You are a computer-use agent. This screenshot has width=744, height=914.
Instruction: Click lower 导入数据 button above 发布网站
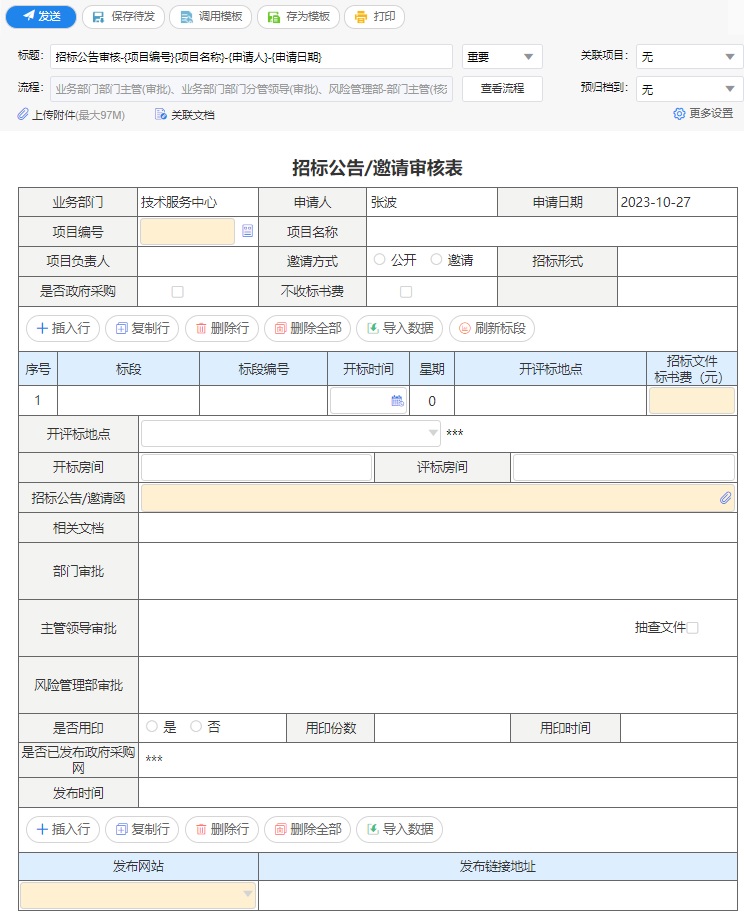coord(399,829)
